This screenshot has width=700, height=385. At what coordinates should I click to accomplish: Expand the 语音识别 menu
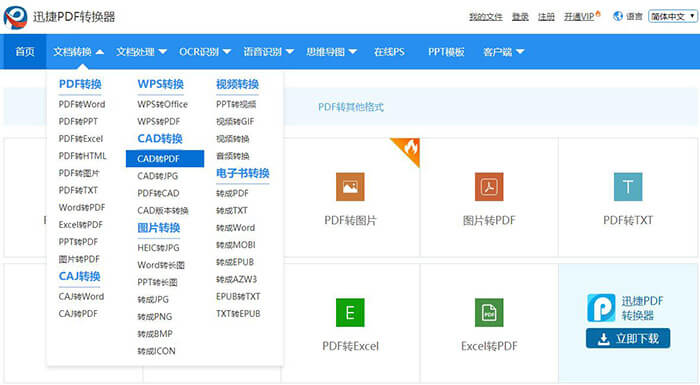pos(268,52)
